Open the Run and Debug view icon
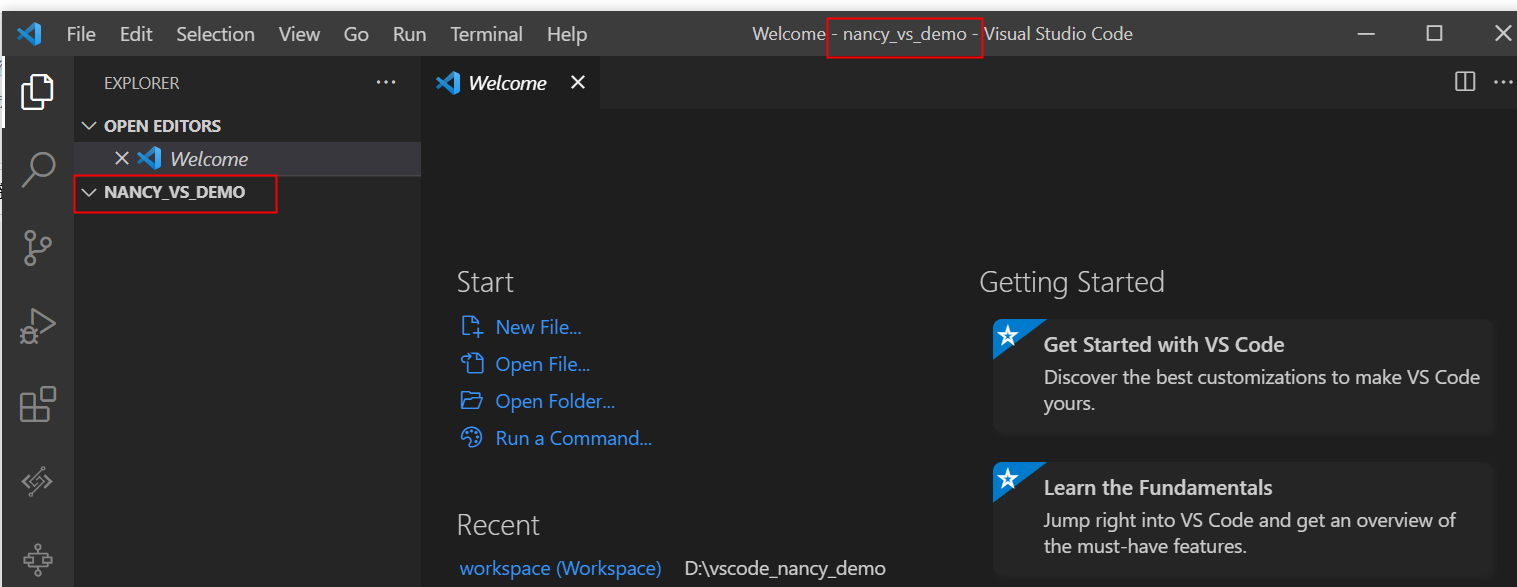This screenshot has width=1517, height=587. tap(37, 327)
